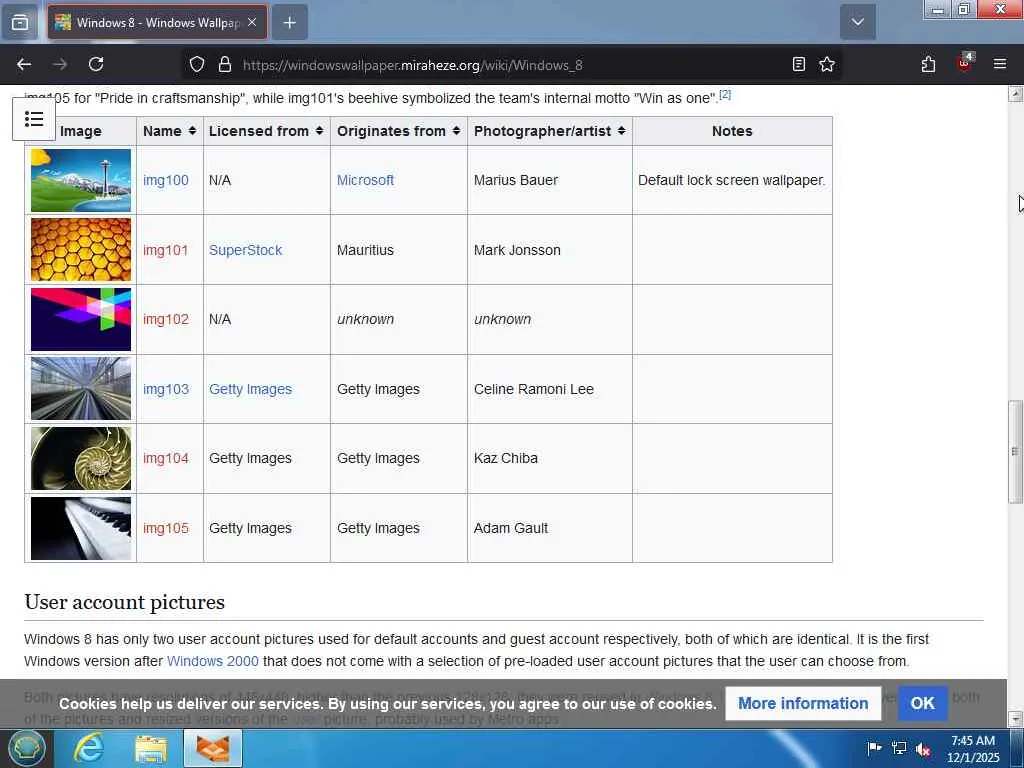Switch to the Firefox taskbar button
The width and height of the screenshot is (1024, 768).
pos(213,748)
